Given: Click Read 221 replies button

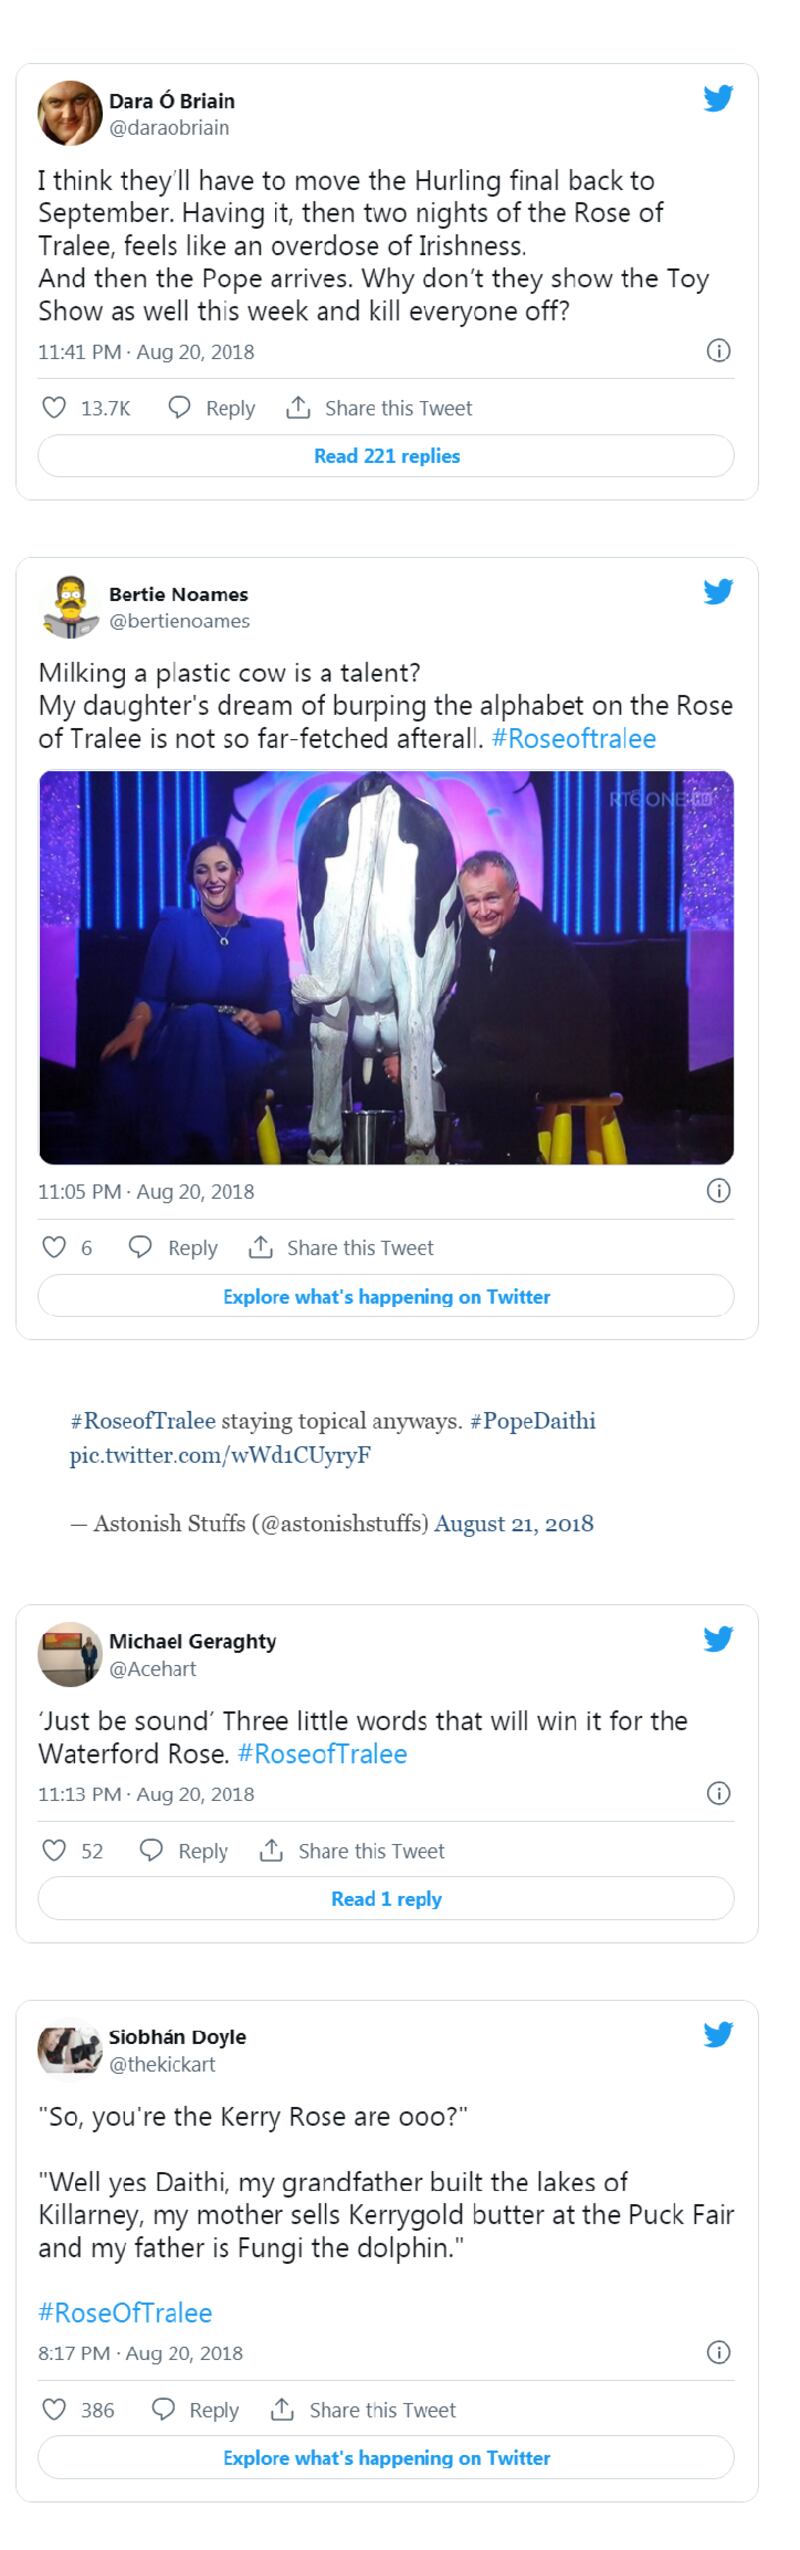Looking at the screenshot, I should [x=386, y=456].
